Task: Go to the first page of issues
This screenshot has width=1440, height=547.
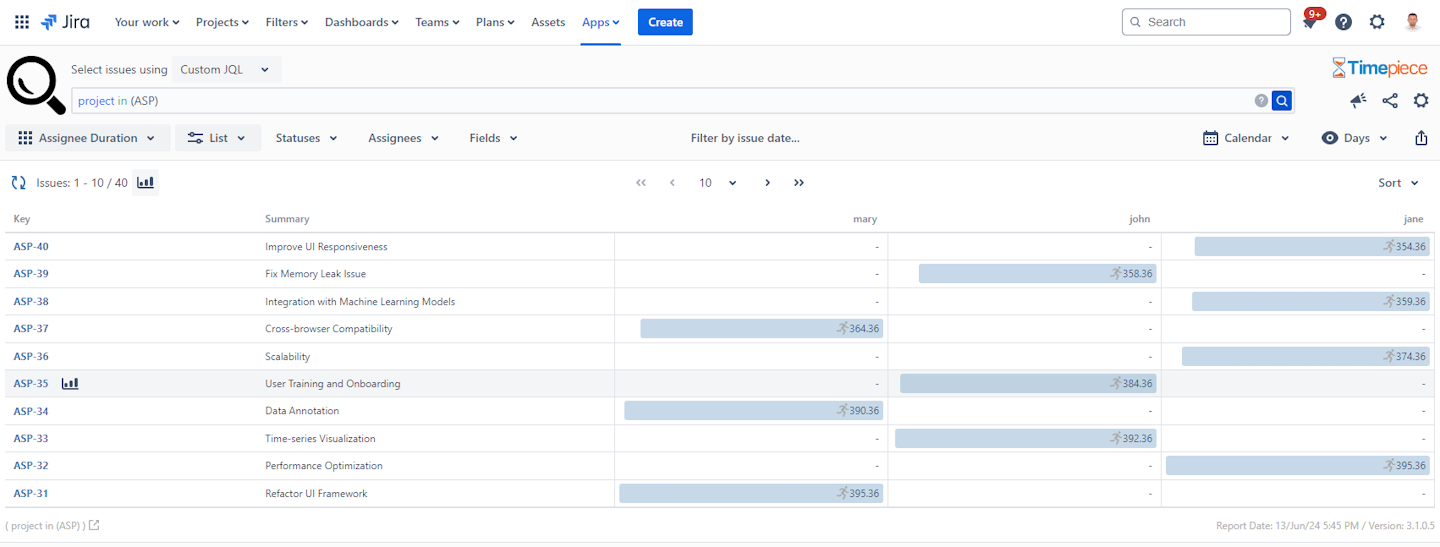Action: click(x=641, y=183)
